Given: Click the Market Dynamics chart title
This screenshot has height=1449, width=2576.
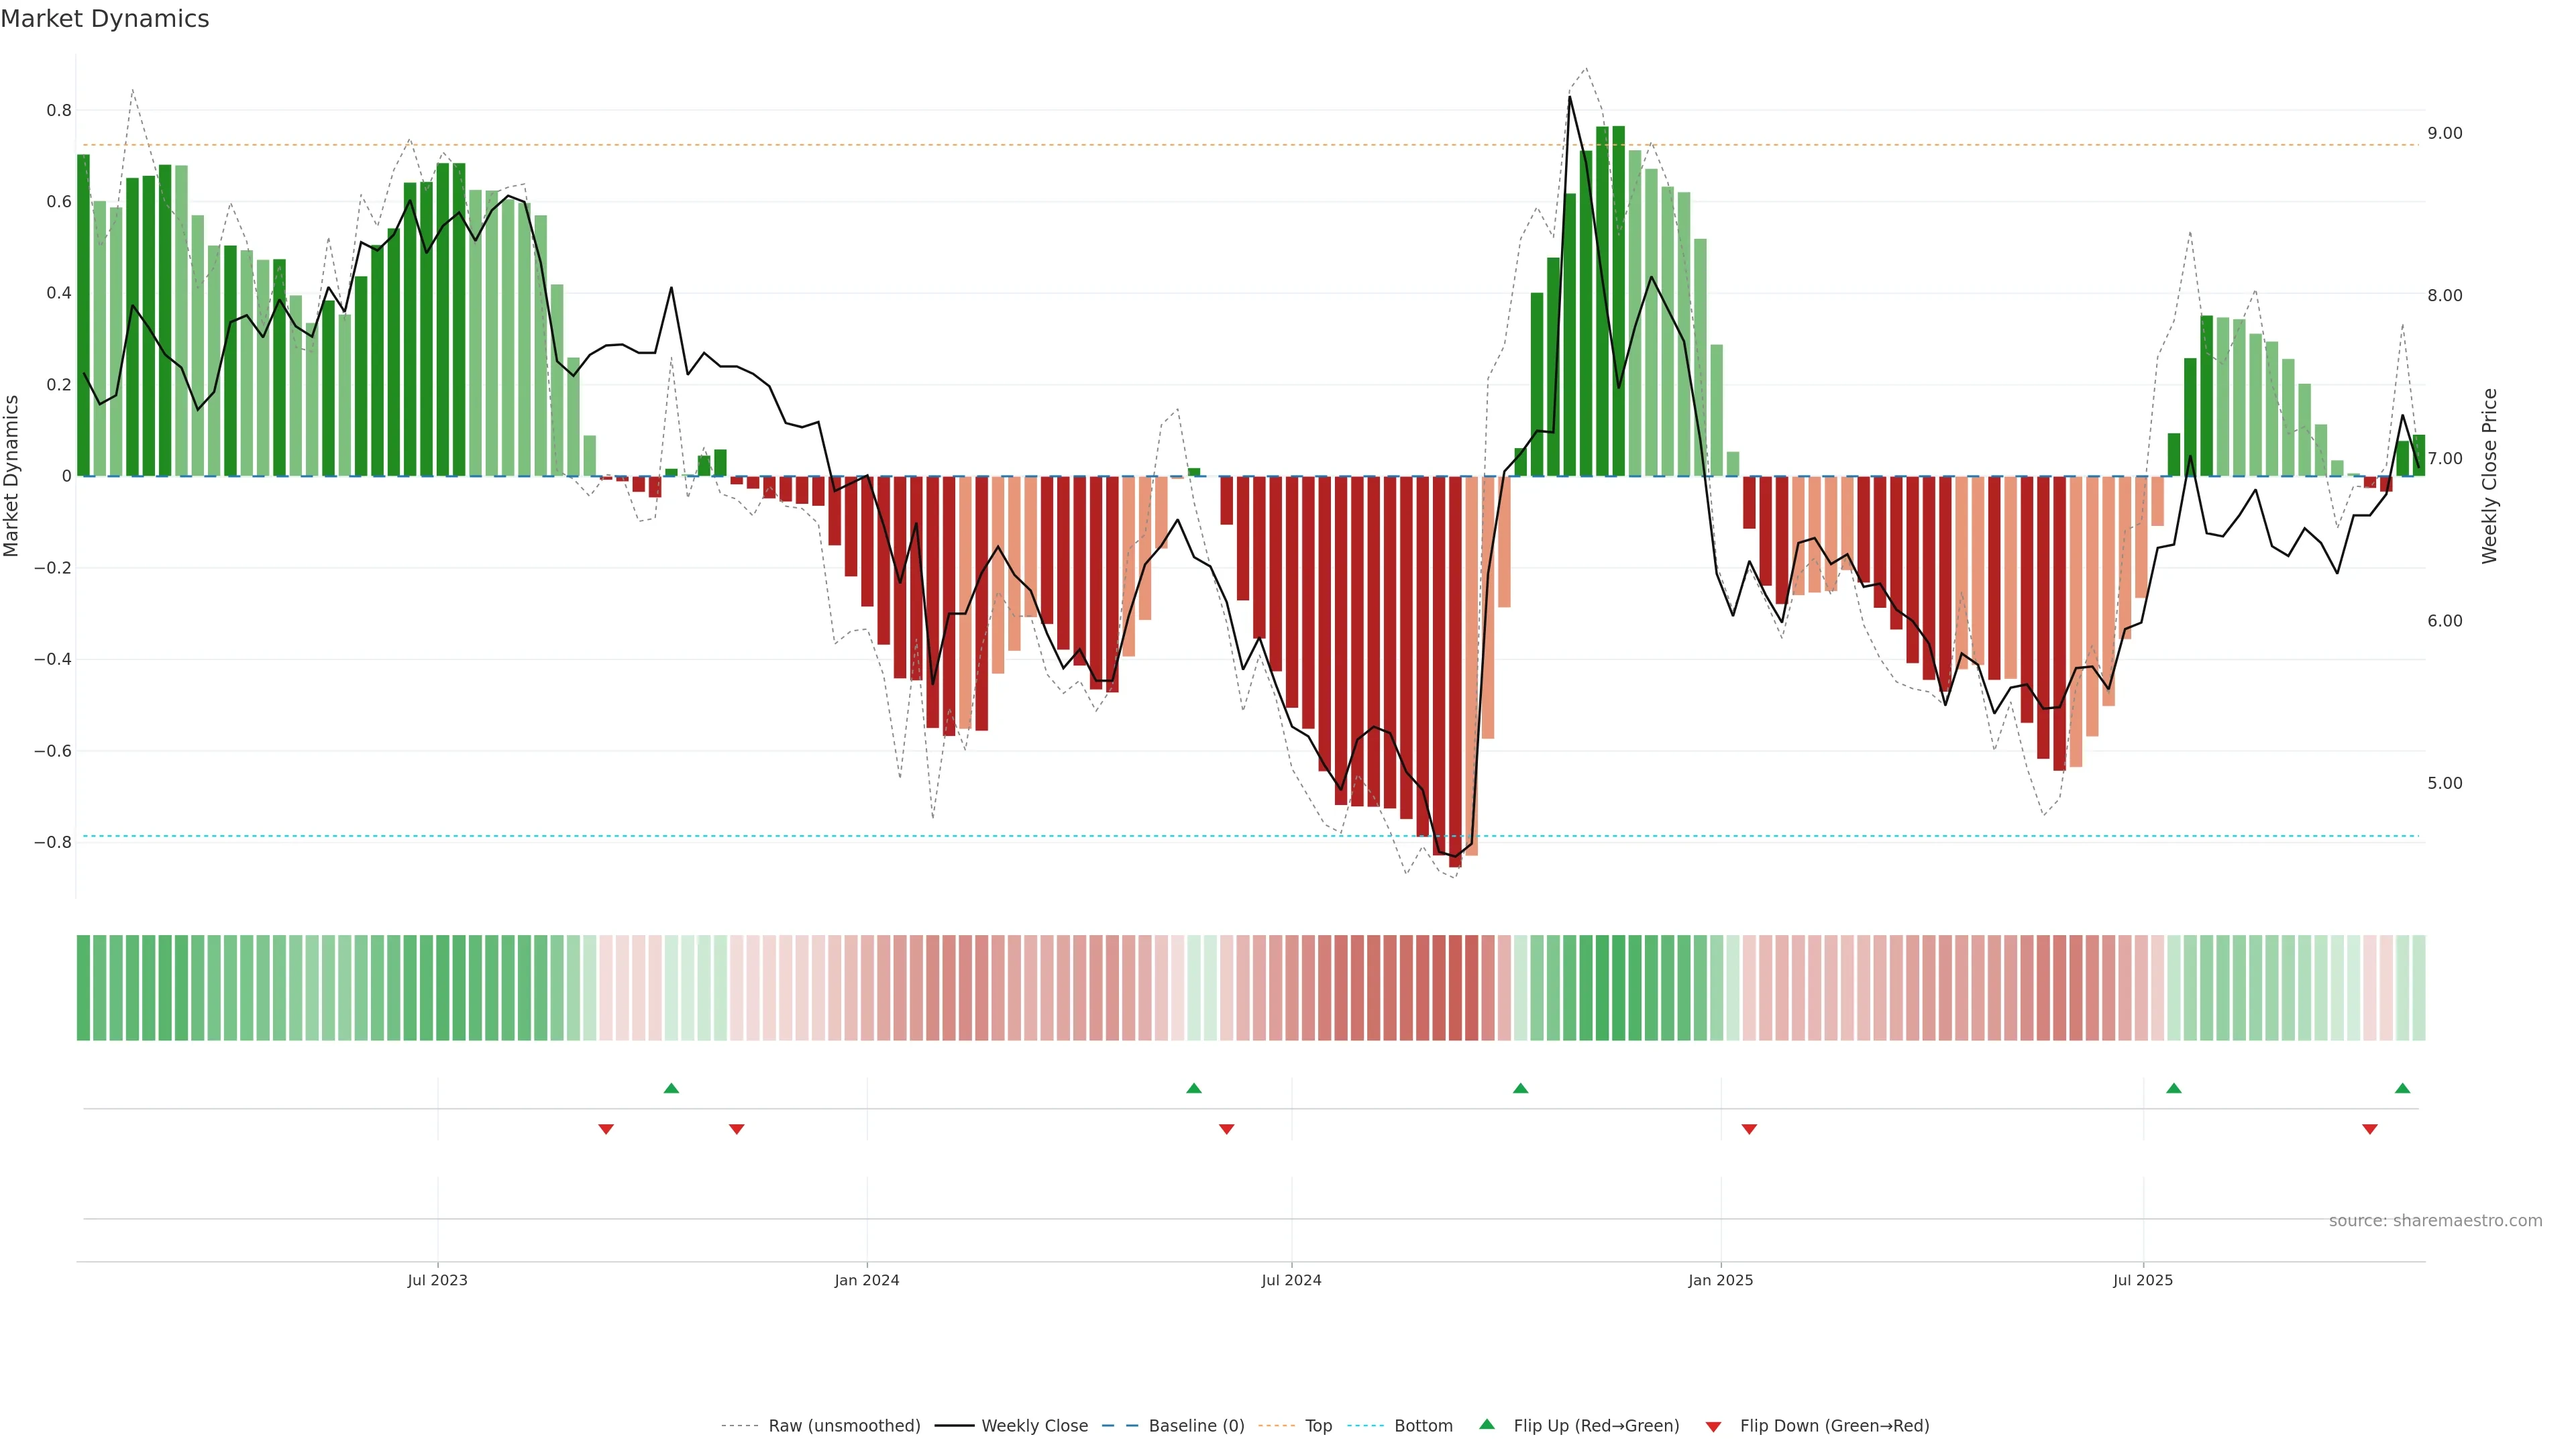Looking at the screenshot, I should pos(105,19).
